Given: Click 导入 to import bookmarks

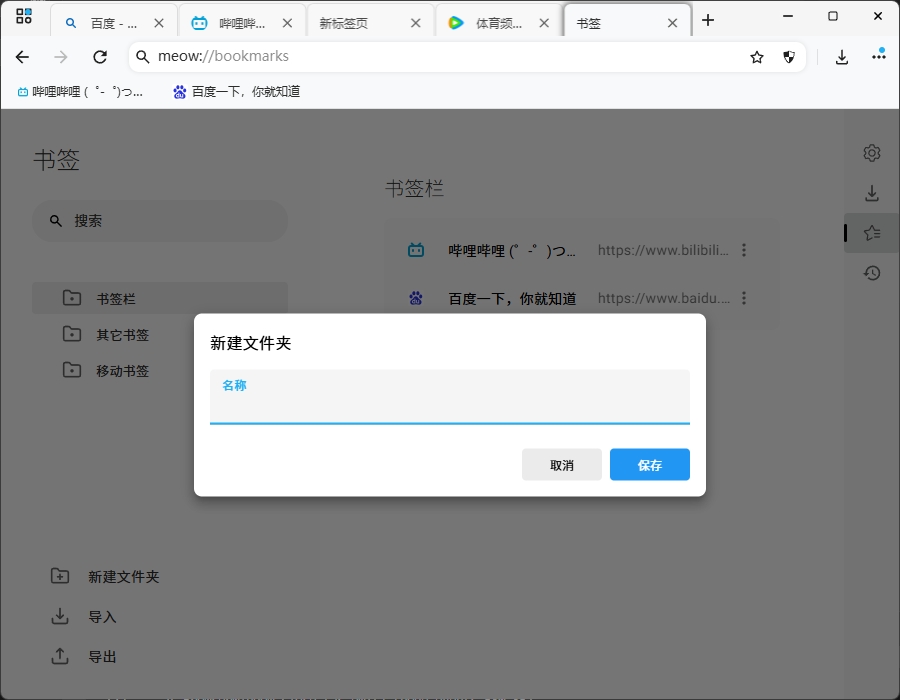Looking at the screenshot, I should (x=84, y=616).
